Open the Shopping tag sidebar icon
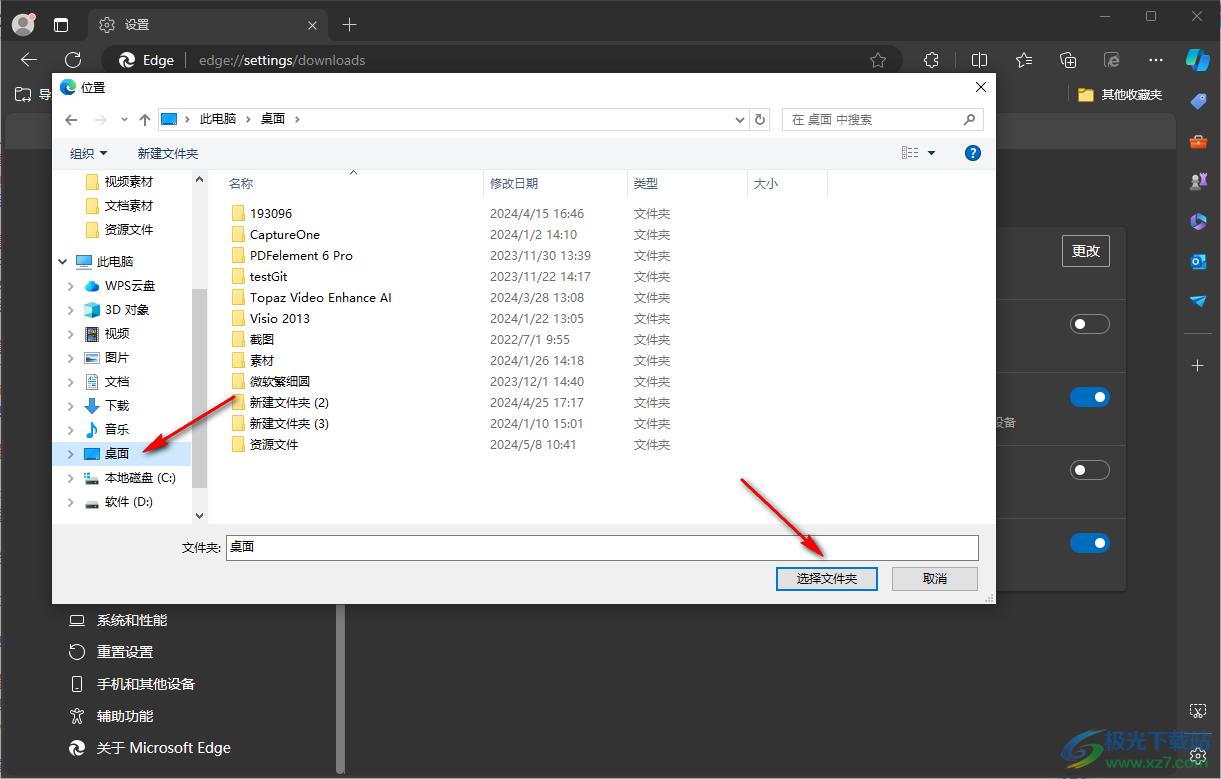This screenshot has width=1221, height=779. (1198, 101)
